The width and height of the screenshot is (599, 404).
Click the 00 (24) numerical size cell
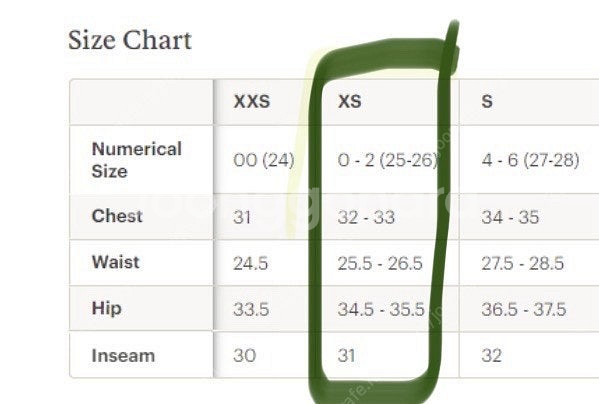pos(264,160)
